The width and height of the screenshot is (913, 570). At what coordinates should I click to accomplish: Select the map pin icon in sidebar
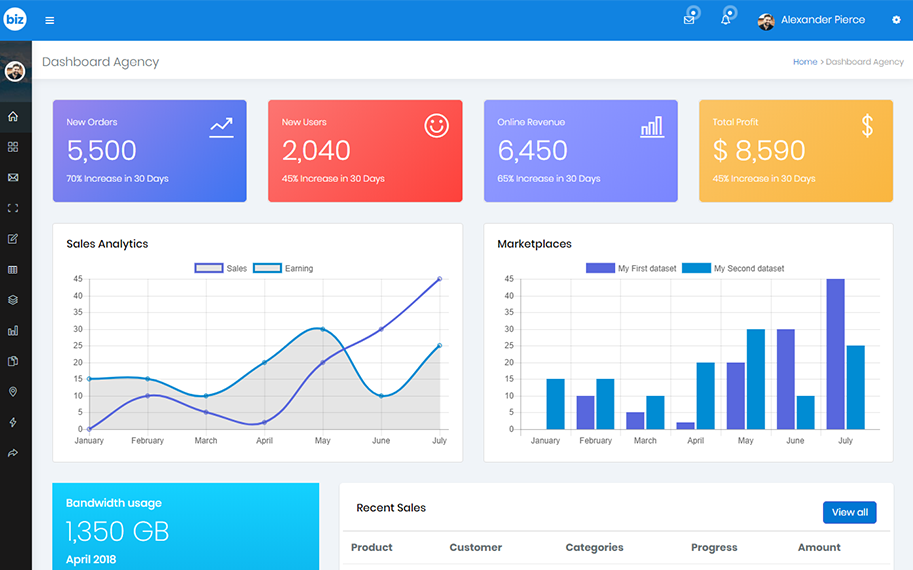[x=13, y=392]
